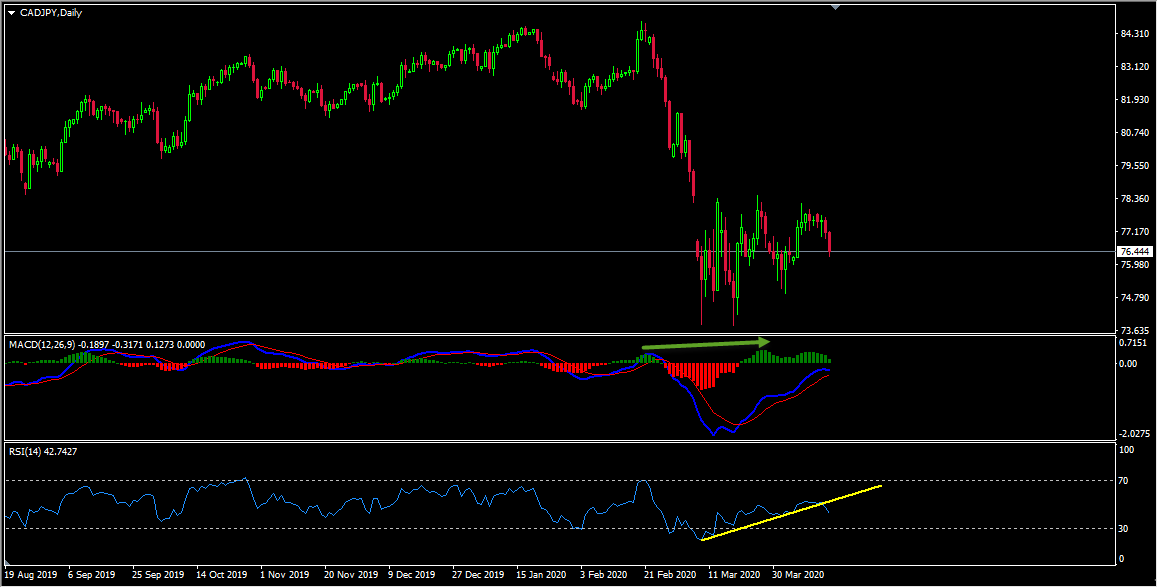
Task: Click the CADJPY,Daily chart title
Action: pos(51,13)
